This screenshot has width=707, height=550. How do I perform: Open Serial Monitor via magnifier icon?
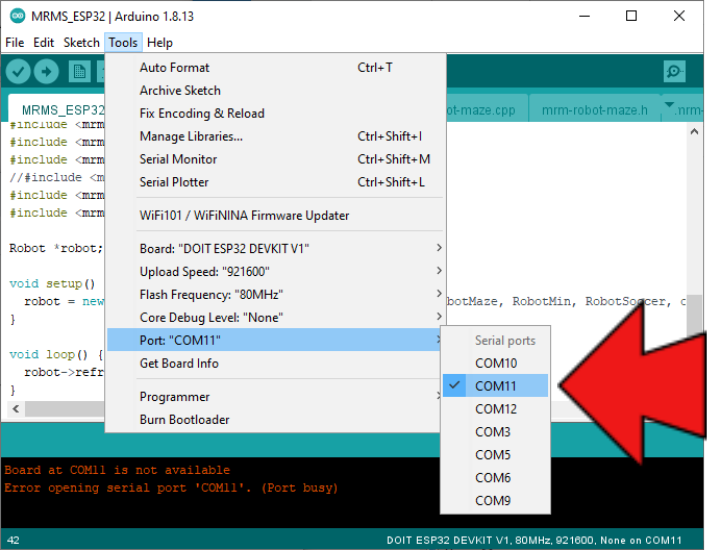[675, 71]
